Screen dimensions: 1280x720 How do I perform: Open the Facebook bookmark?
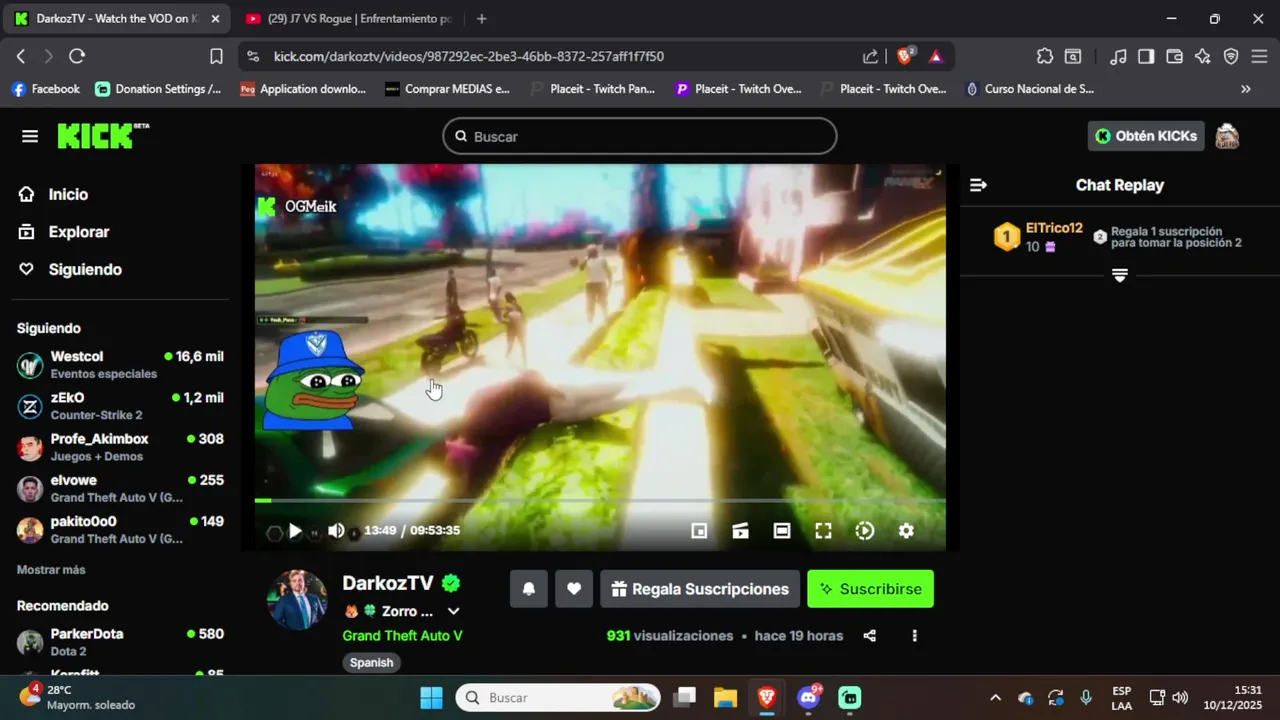46,89
